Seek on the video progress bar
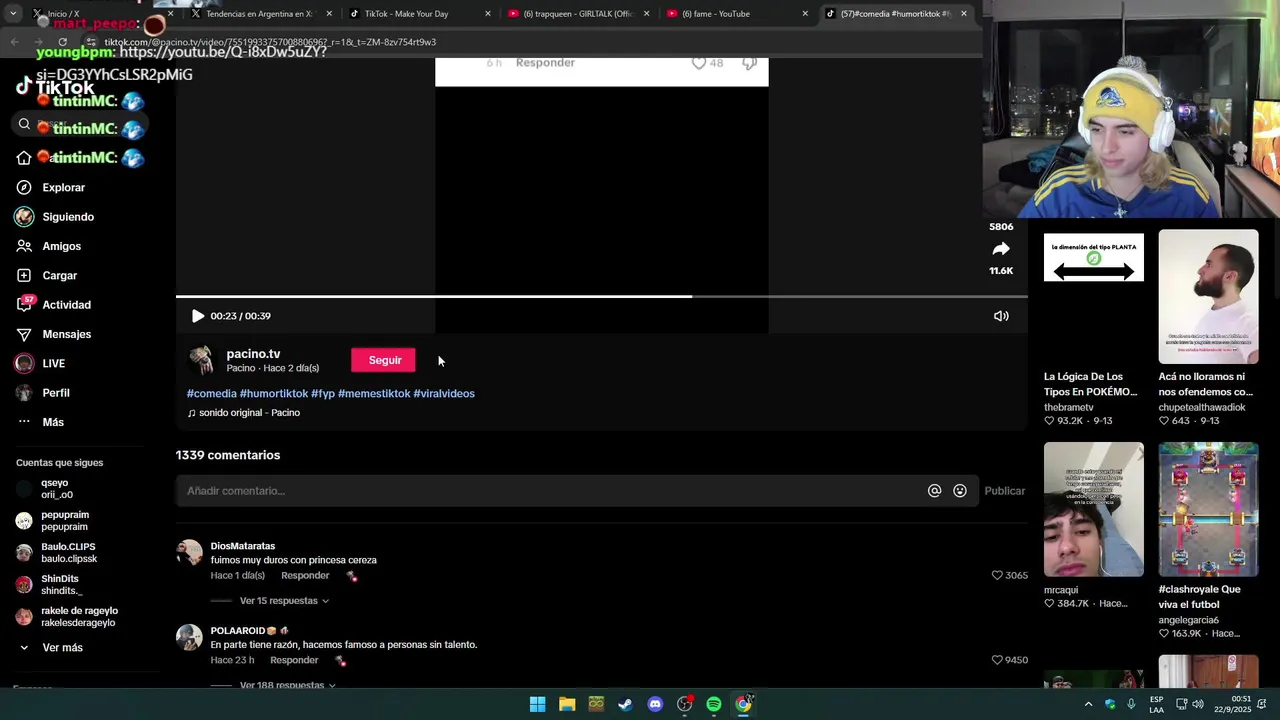Image resolution: width=1280 pixels, height=720 pixels. pyautogui.click(x=602, y=296)
